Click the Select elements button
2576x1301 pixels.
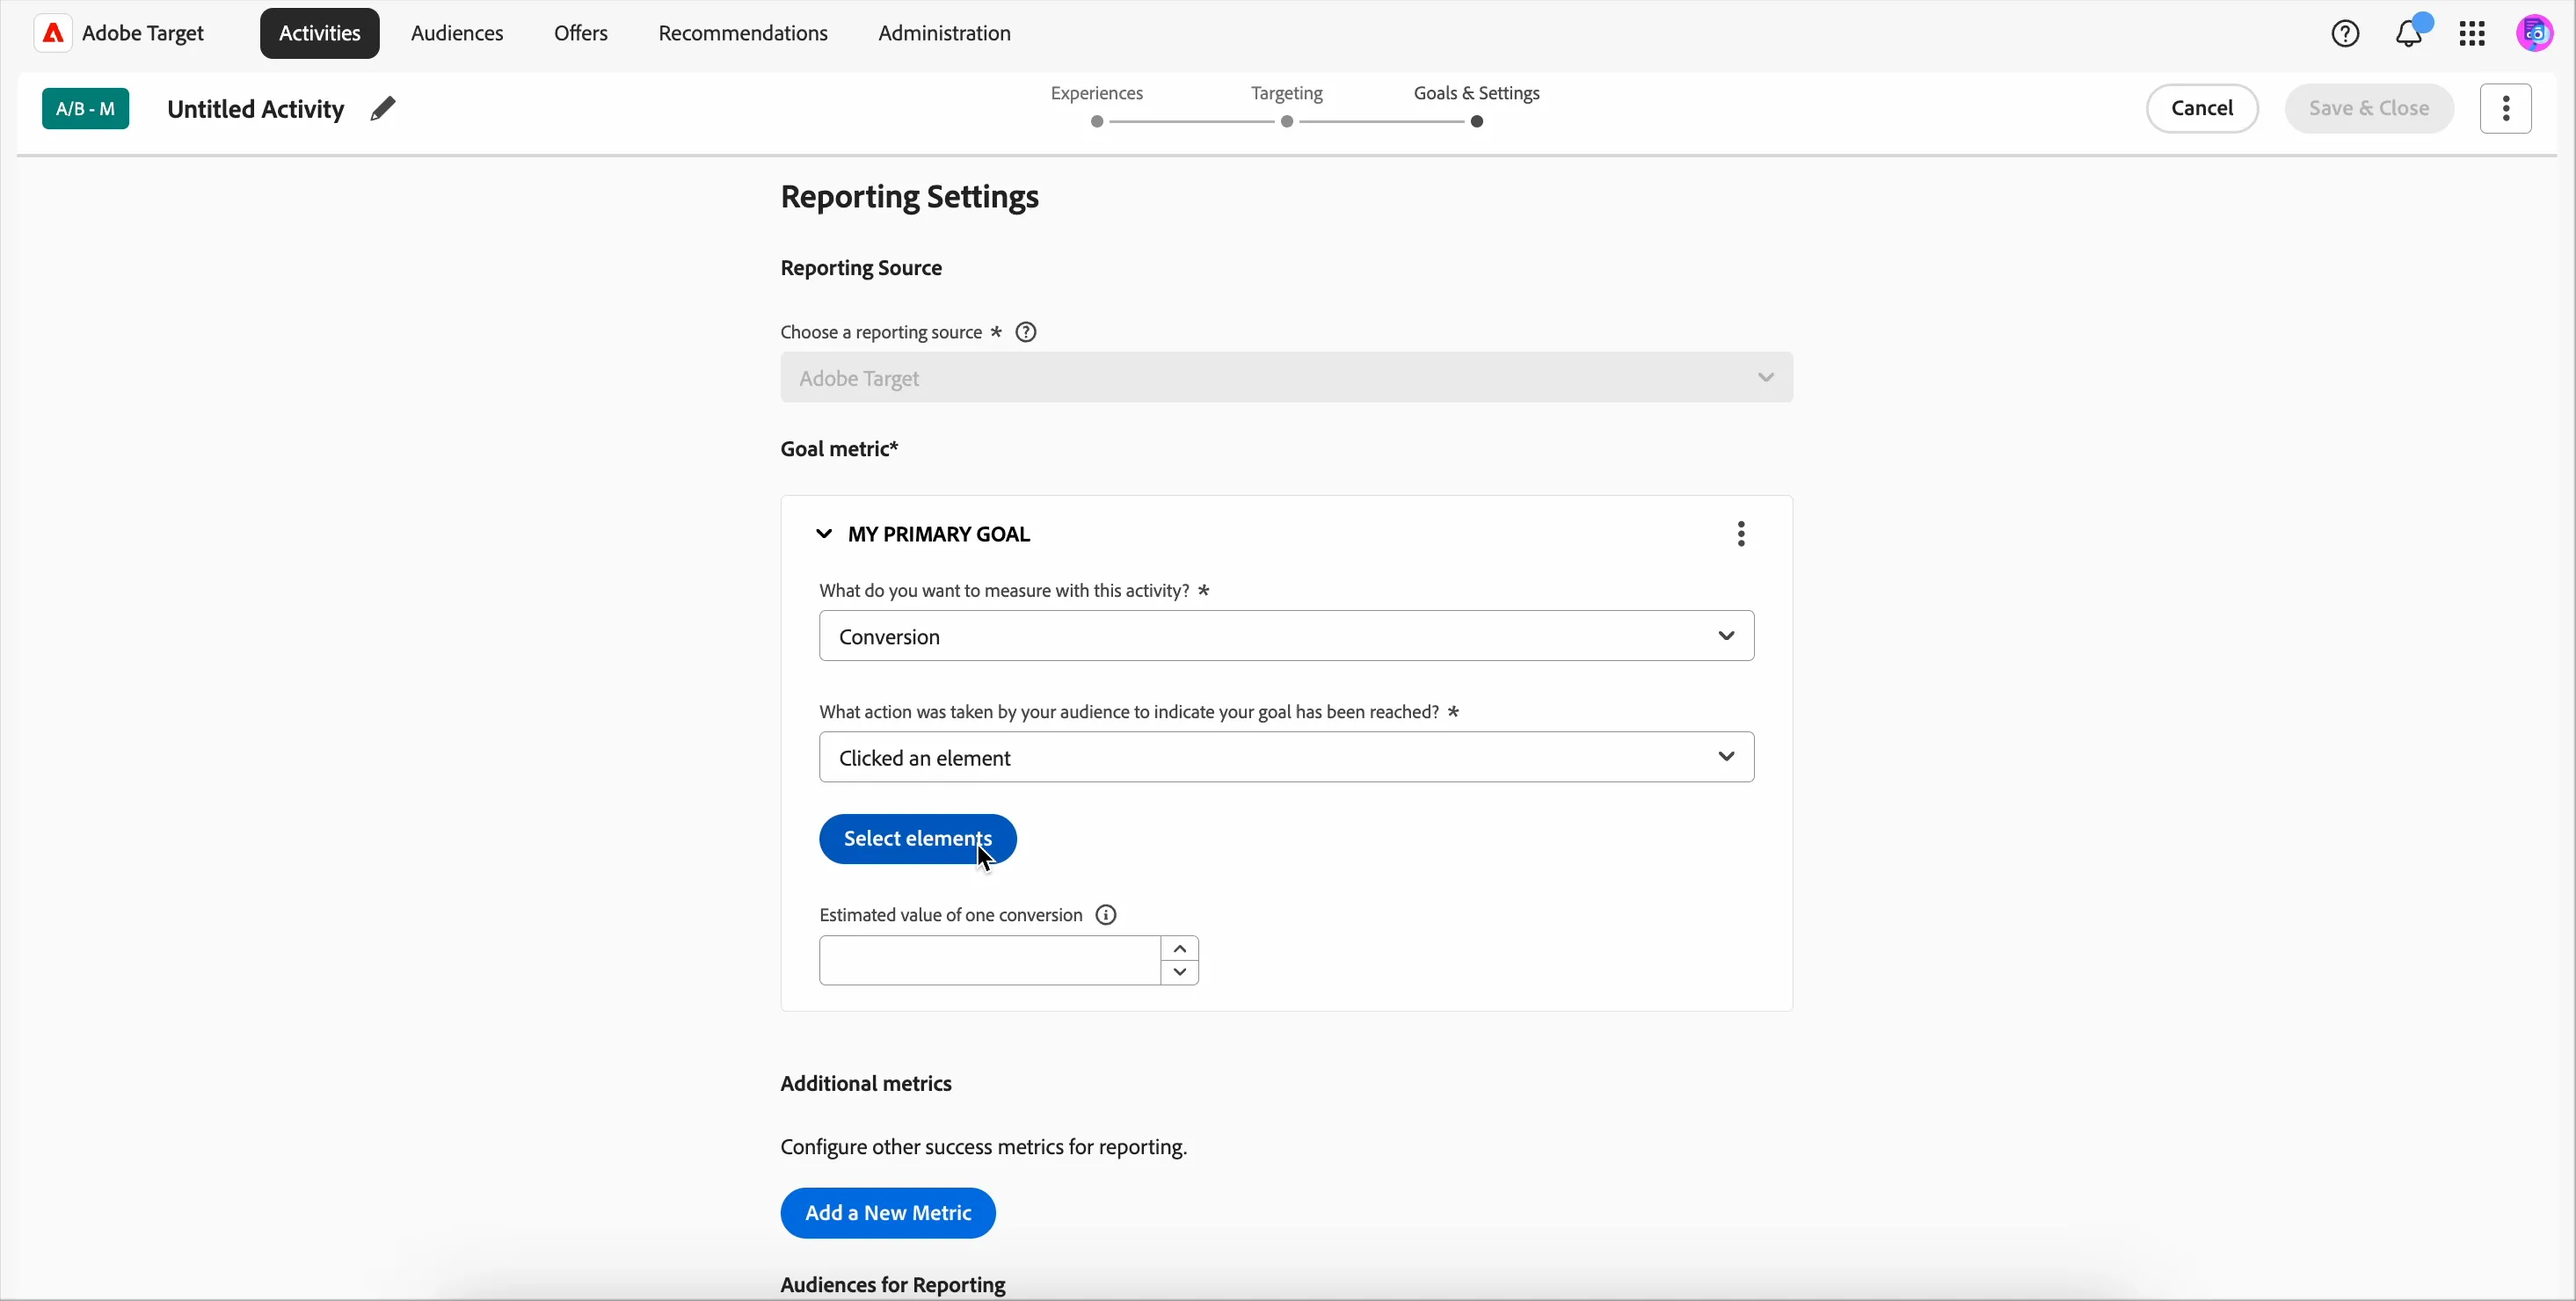point(918,839)
